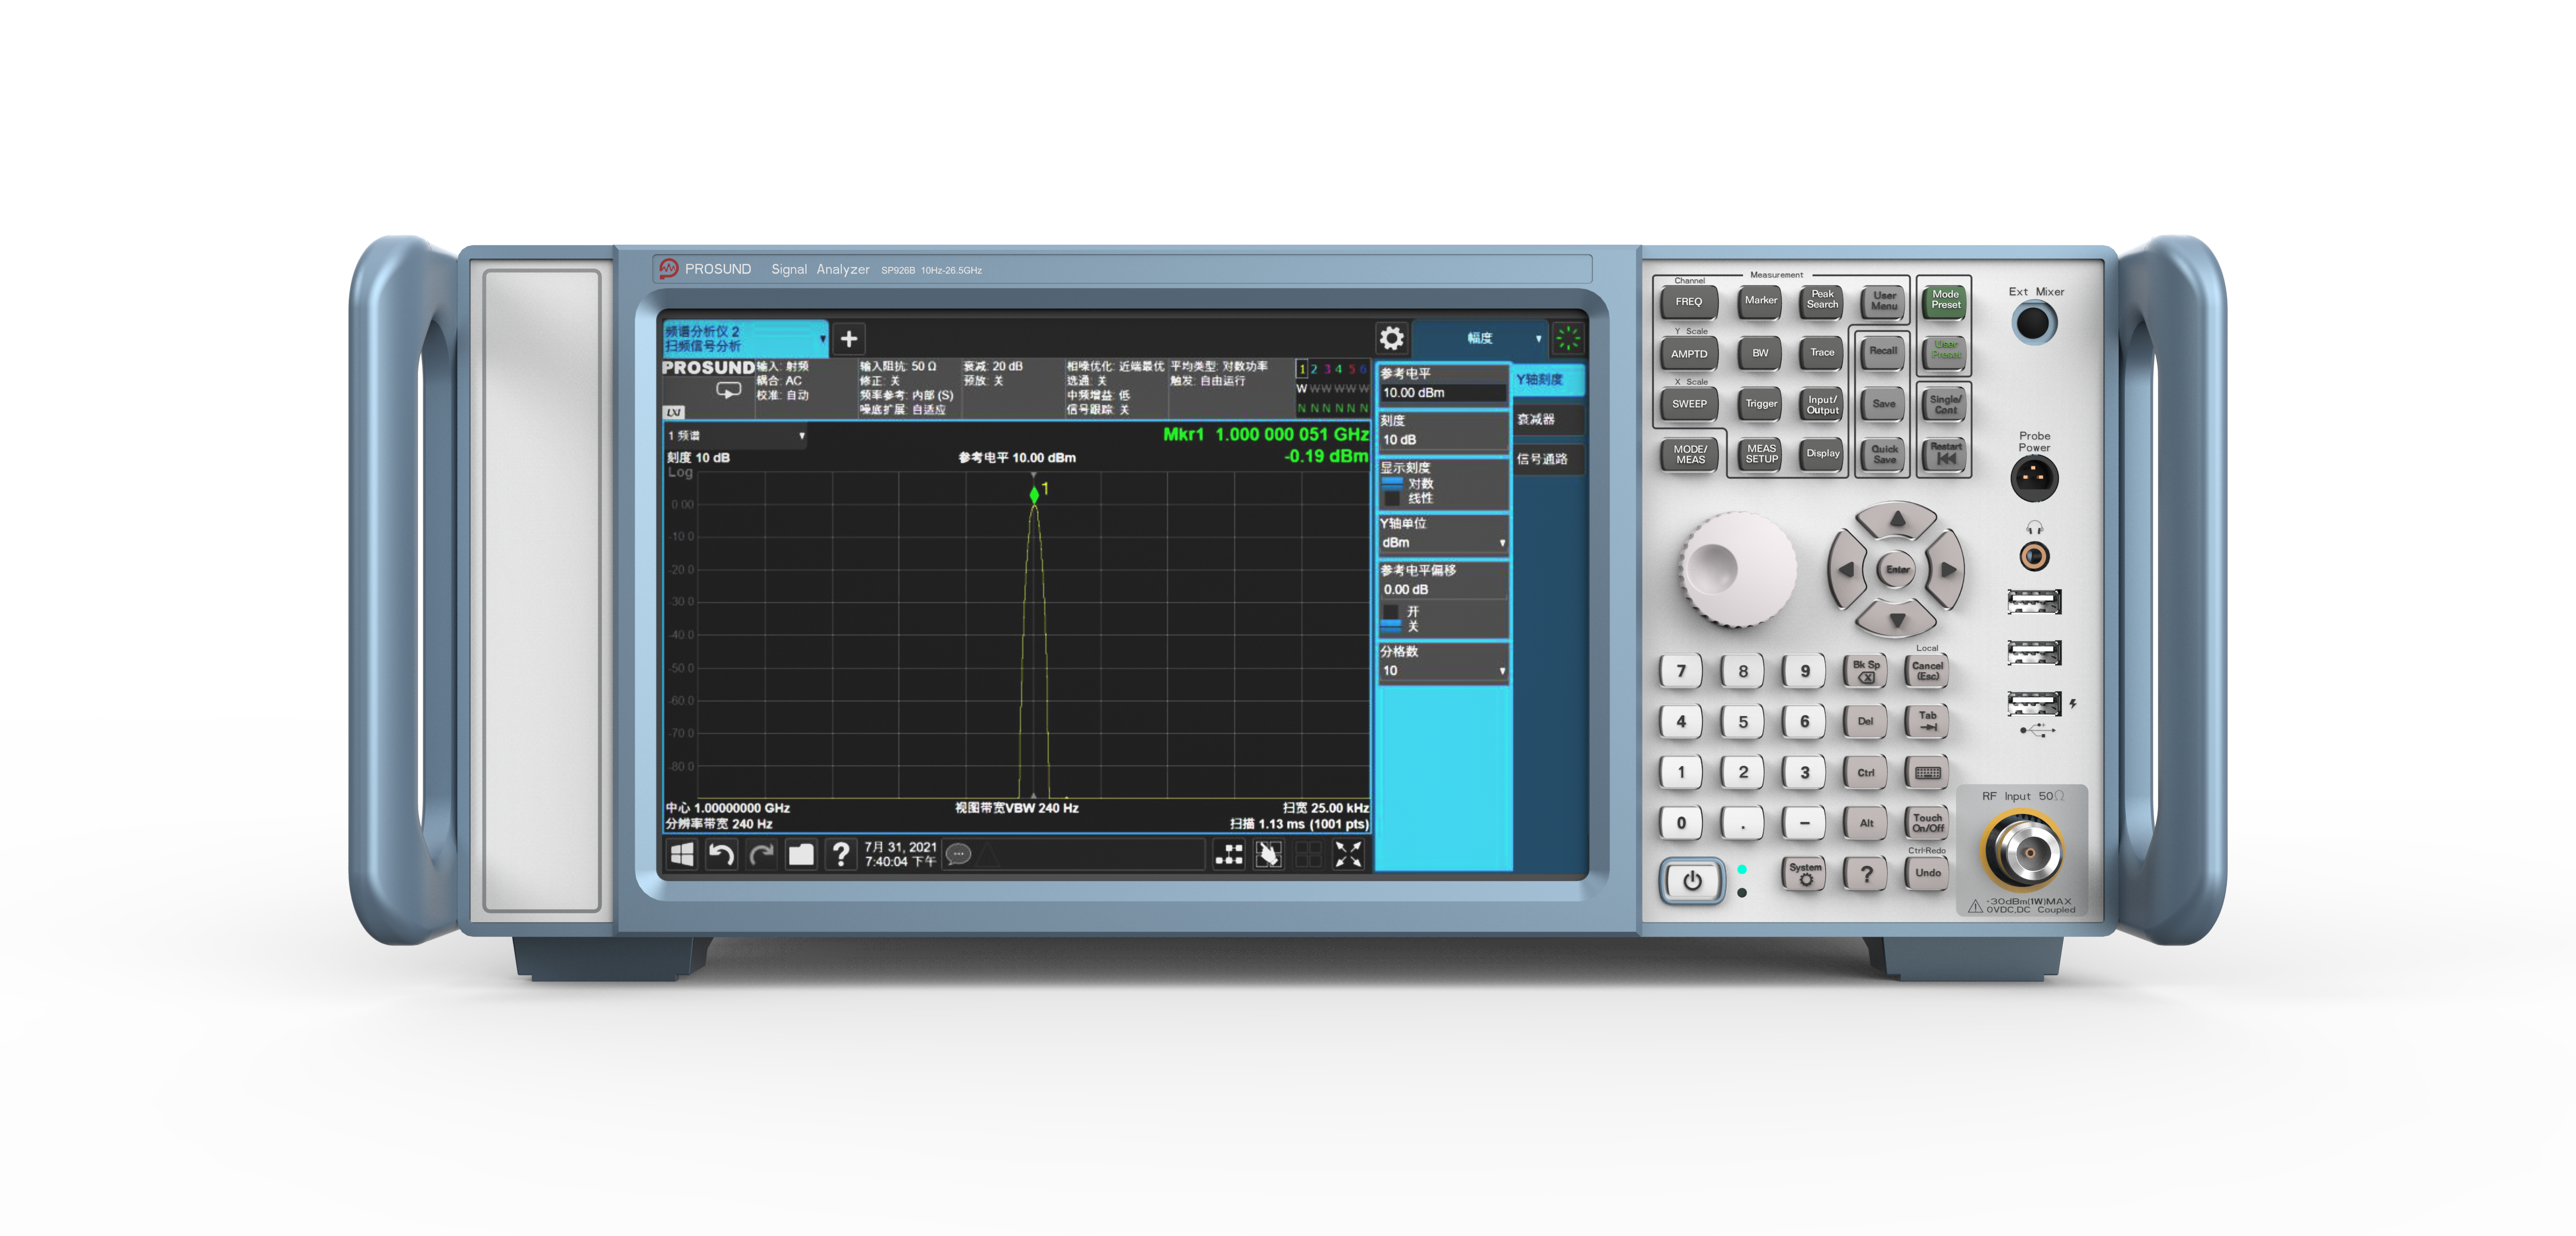The width and height of the screenshot is (2576, 1236).
Task: Open the message bubble icon in status bar
Action: (958, 854)
